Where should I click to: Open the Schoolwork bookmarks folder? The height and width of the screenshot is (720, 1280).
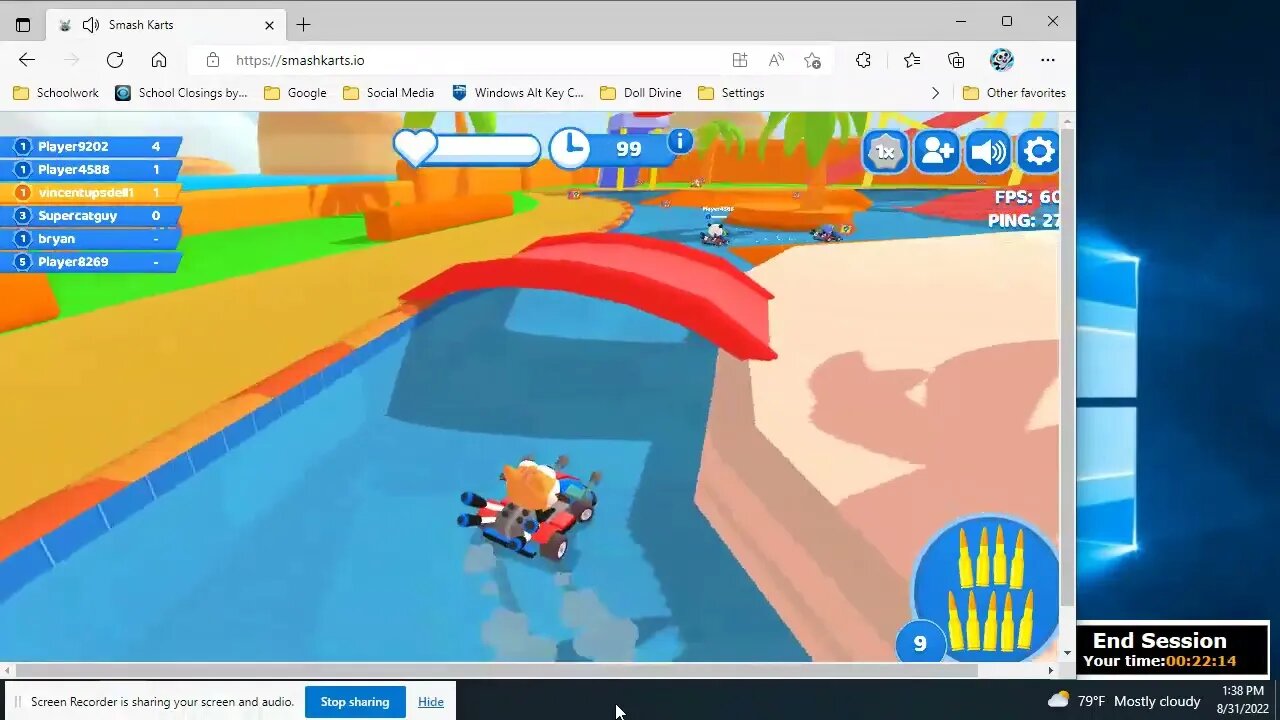coord(56,92)
